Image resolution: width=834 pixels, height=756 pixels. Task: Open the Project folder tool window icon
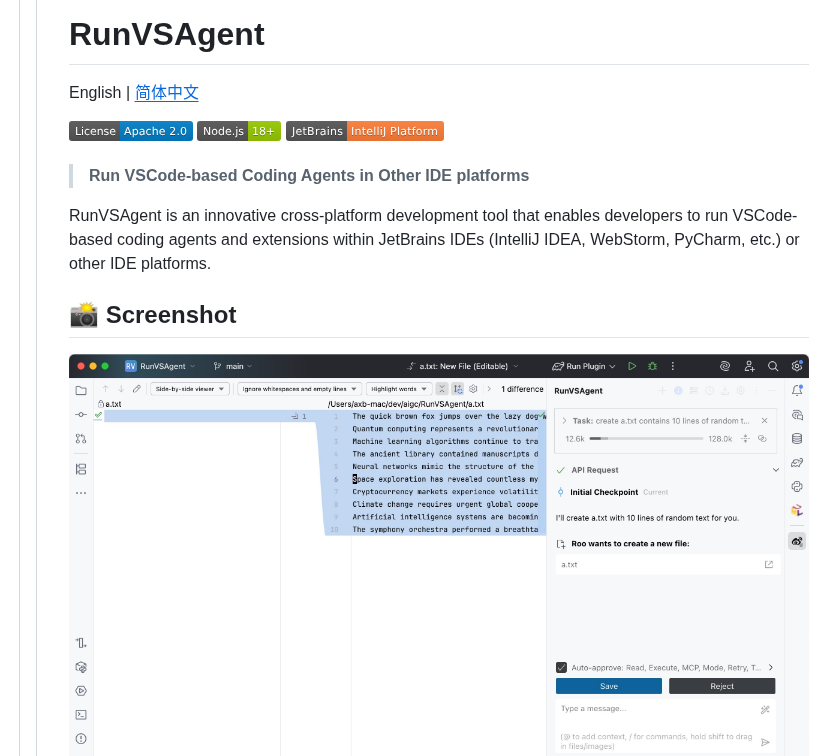81,391
